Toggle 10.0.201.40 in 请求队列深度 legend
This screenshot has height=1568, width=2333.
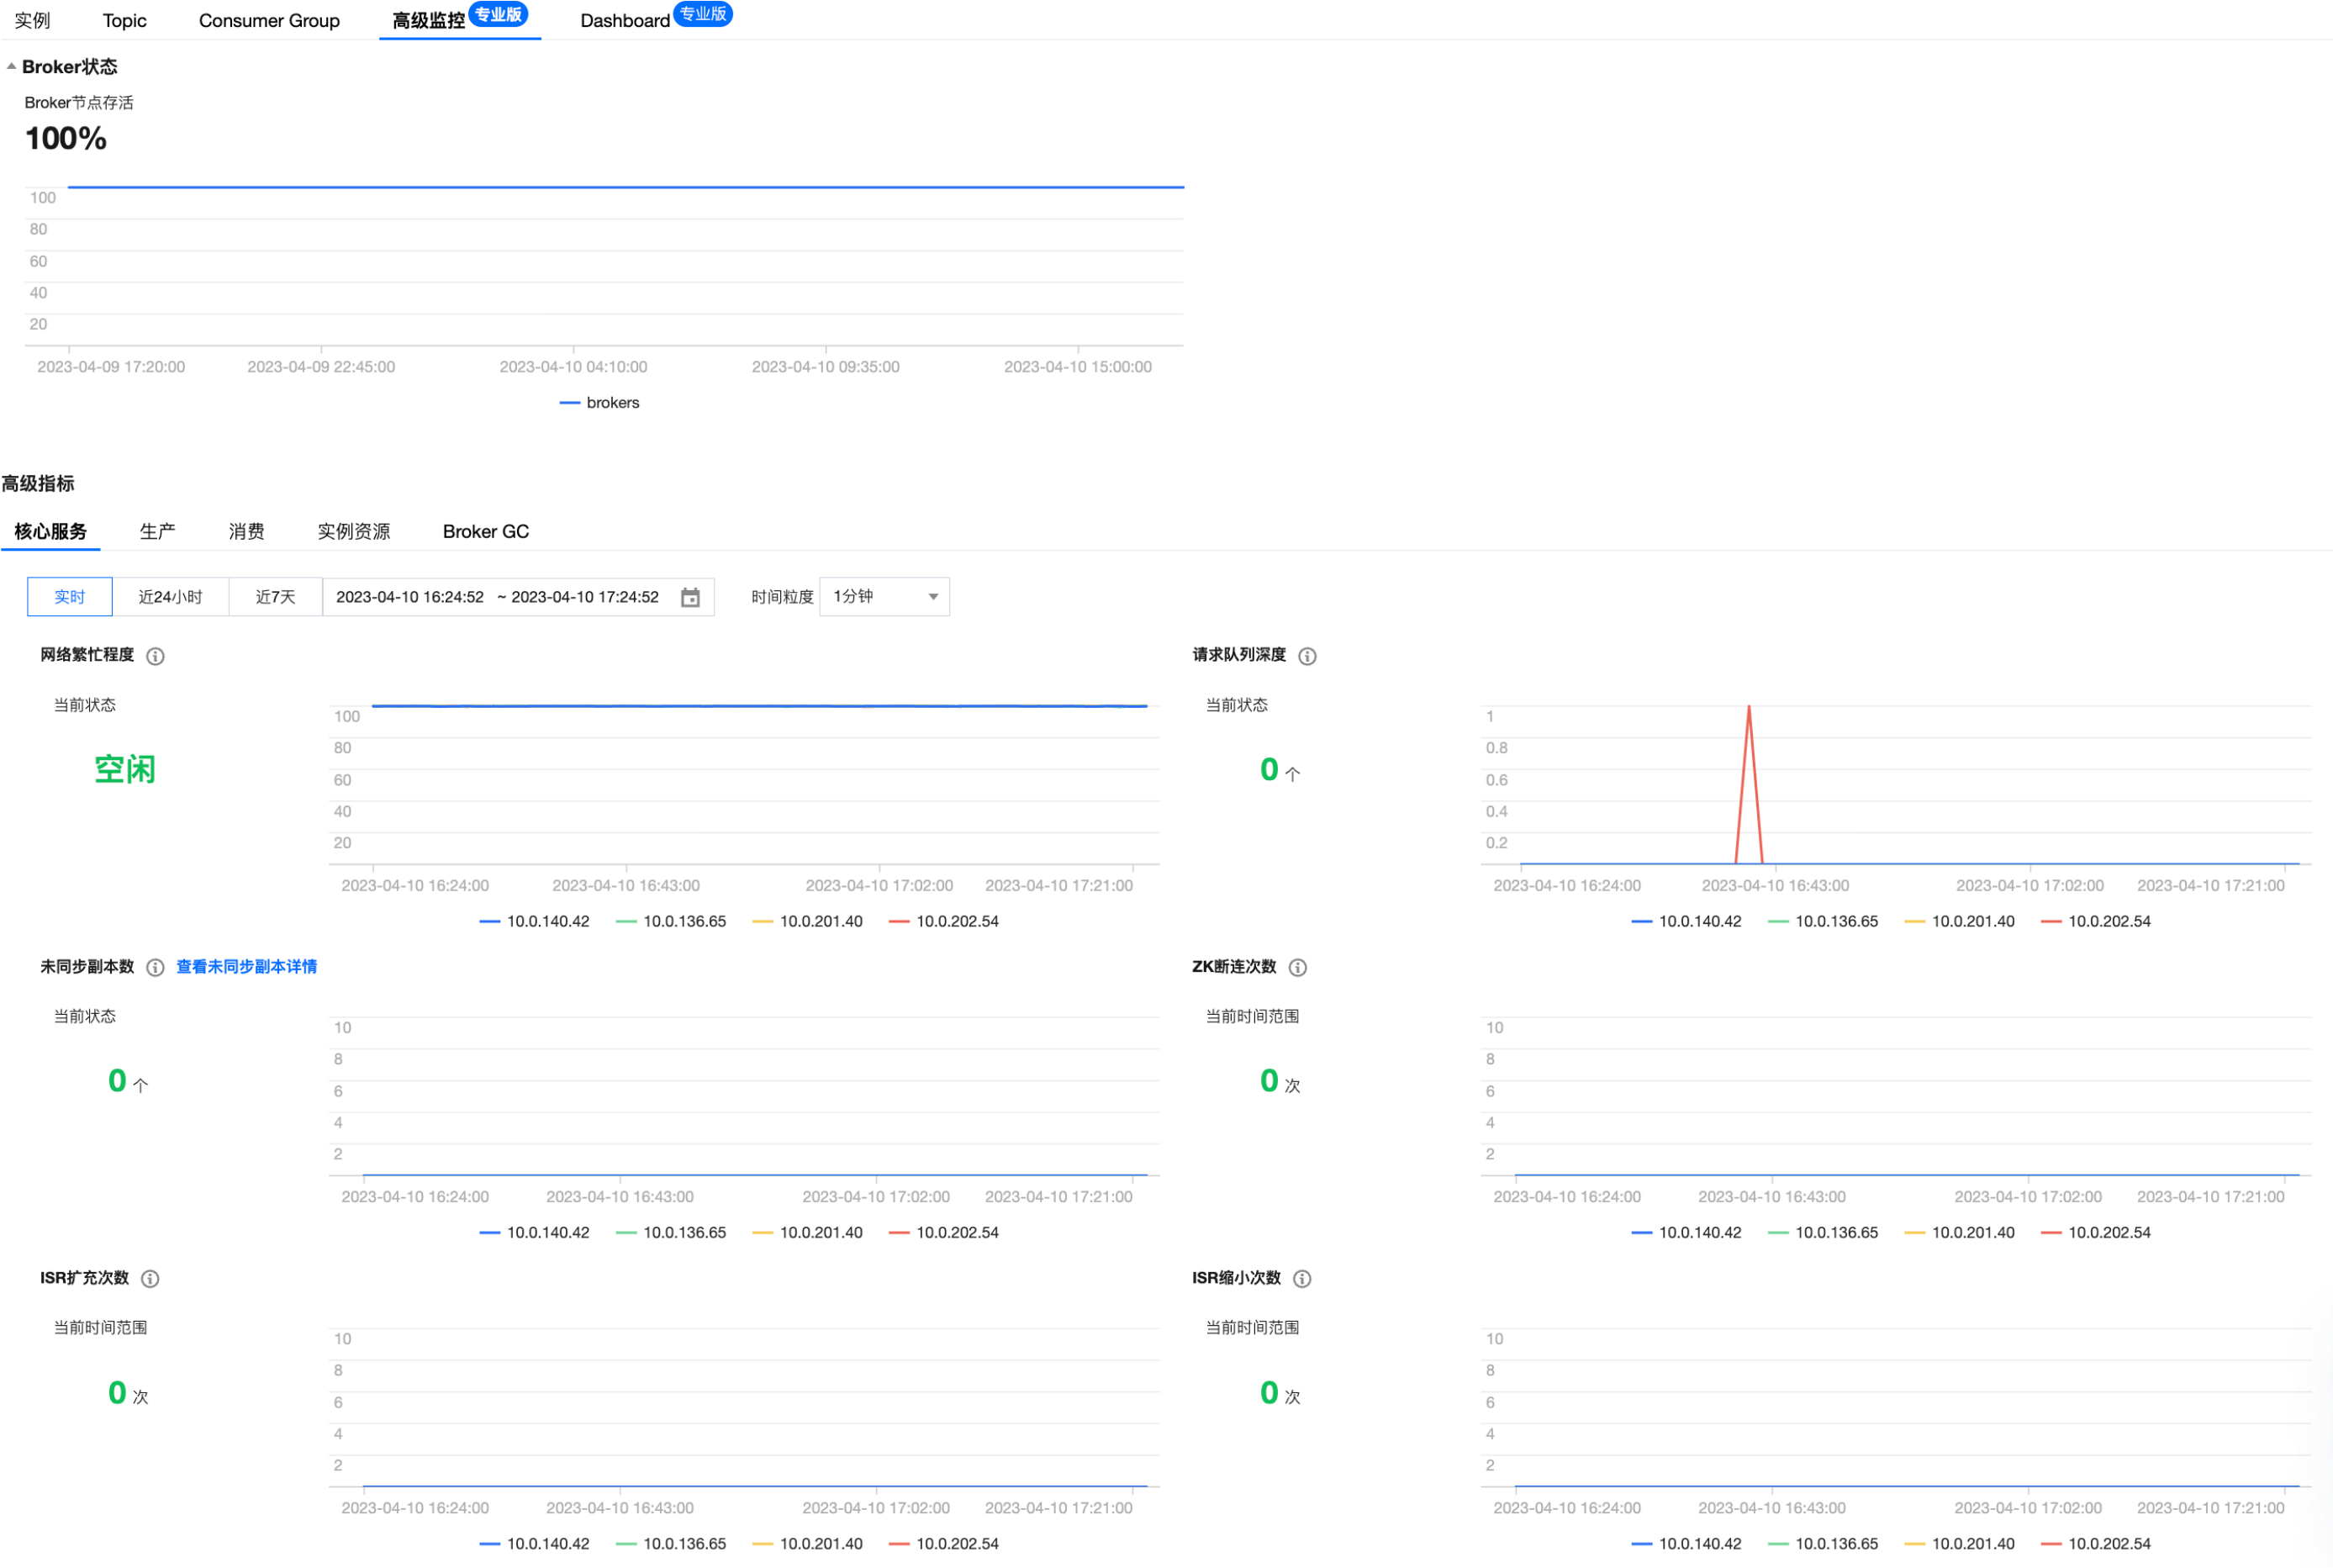tap(1959, 921)
